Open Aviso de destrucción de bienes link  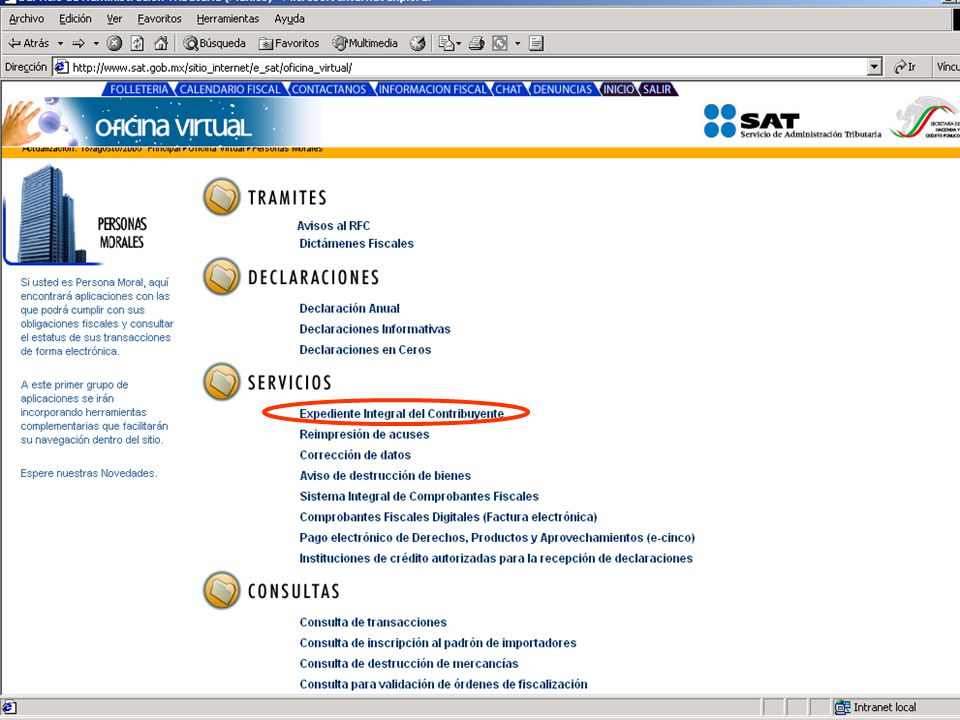385,476
